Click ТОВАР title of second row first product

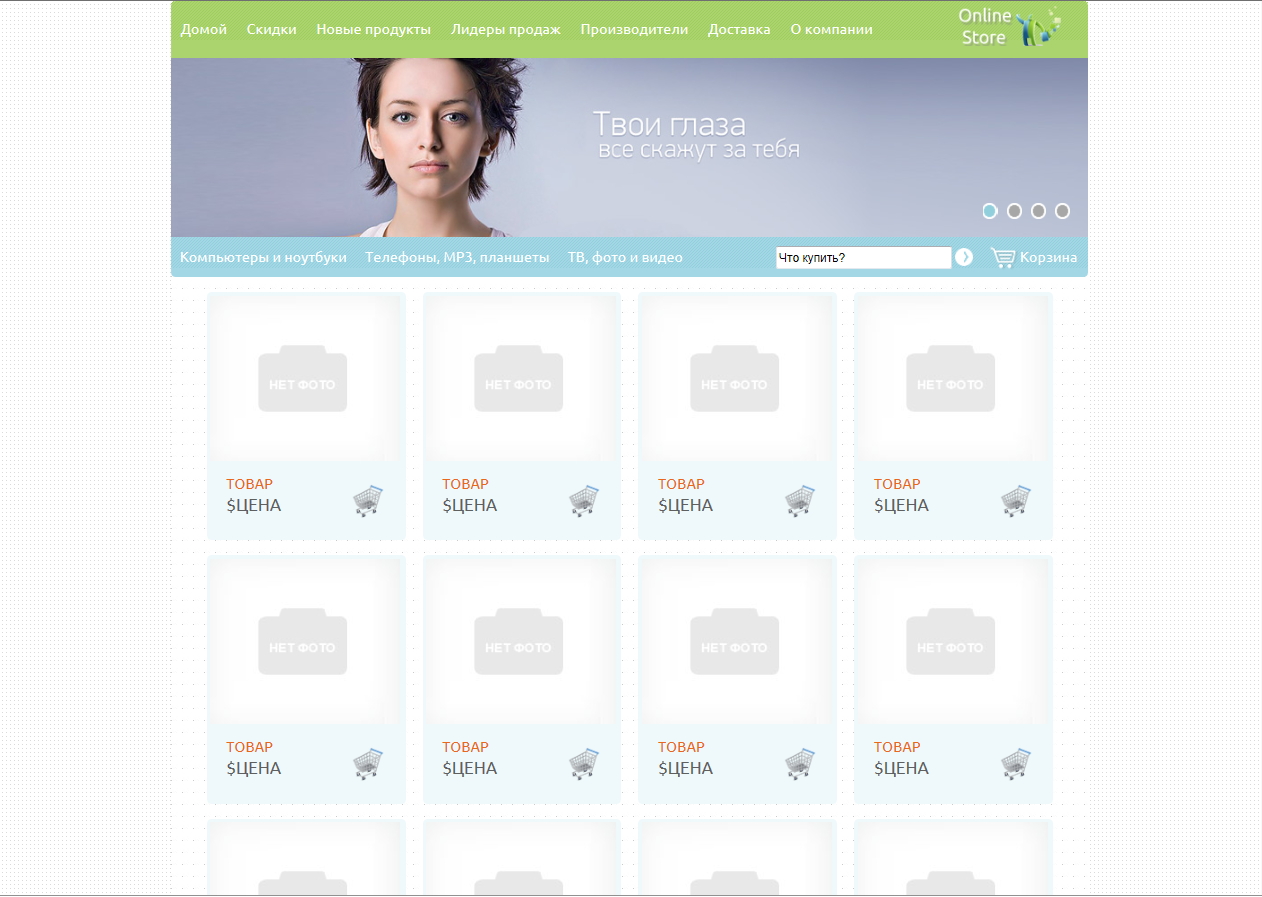point(249,747)
